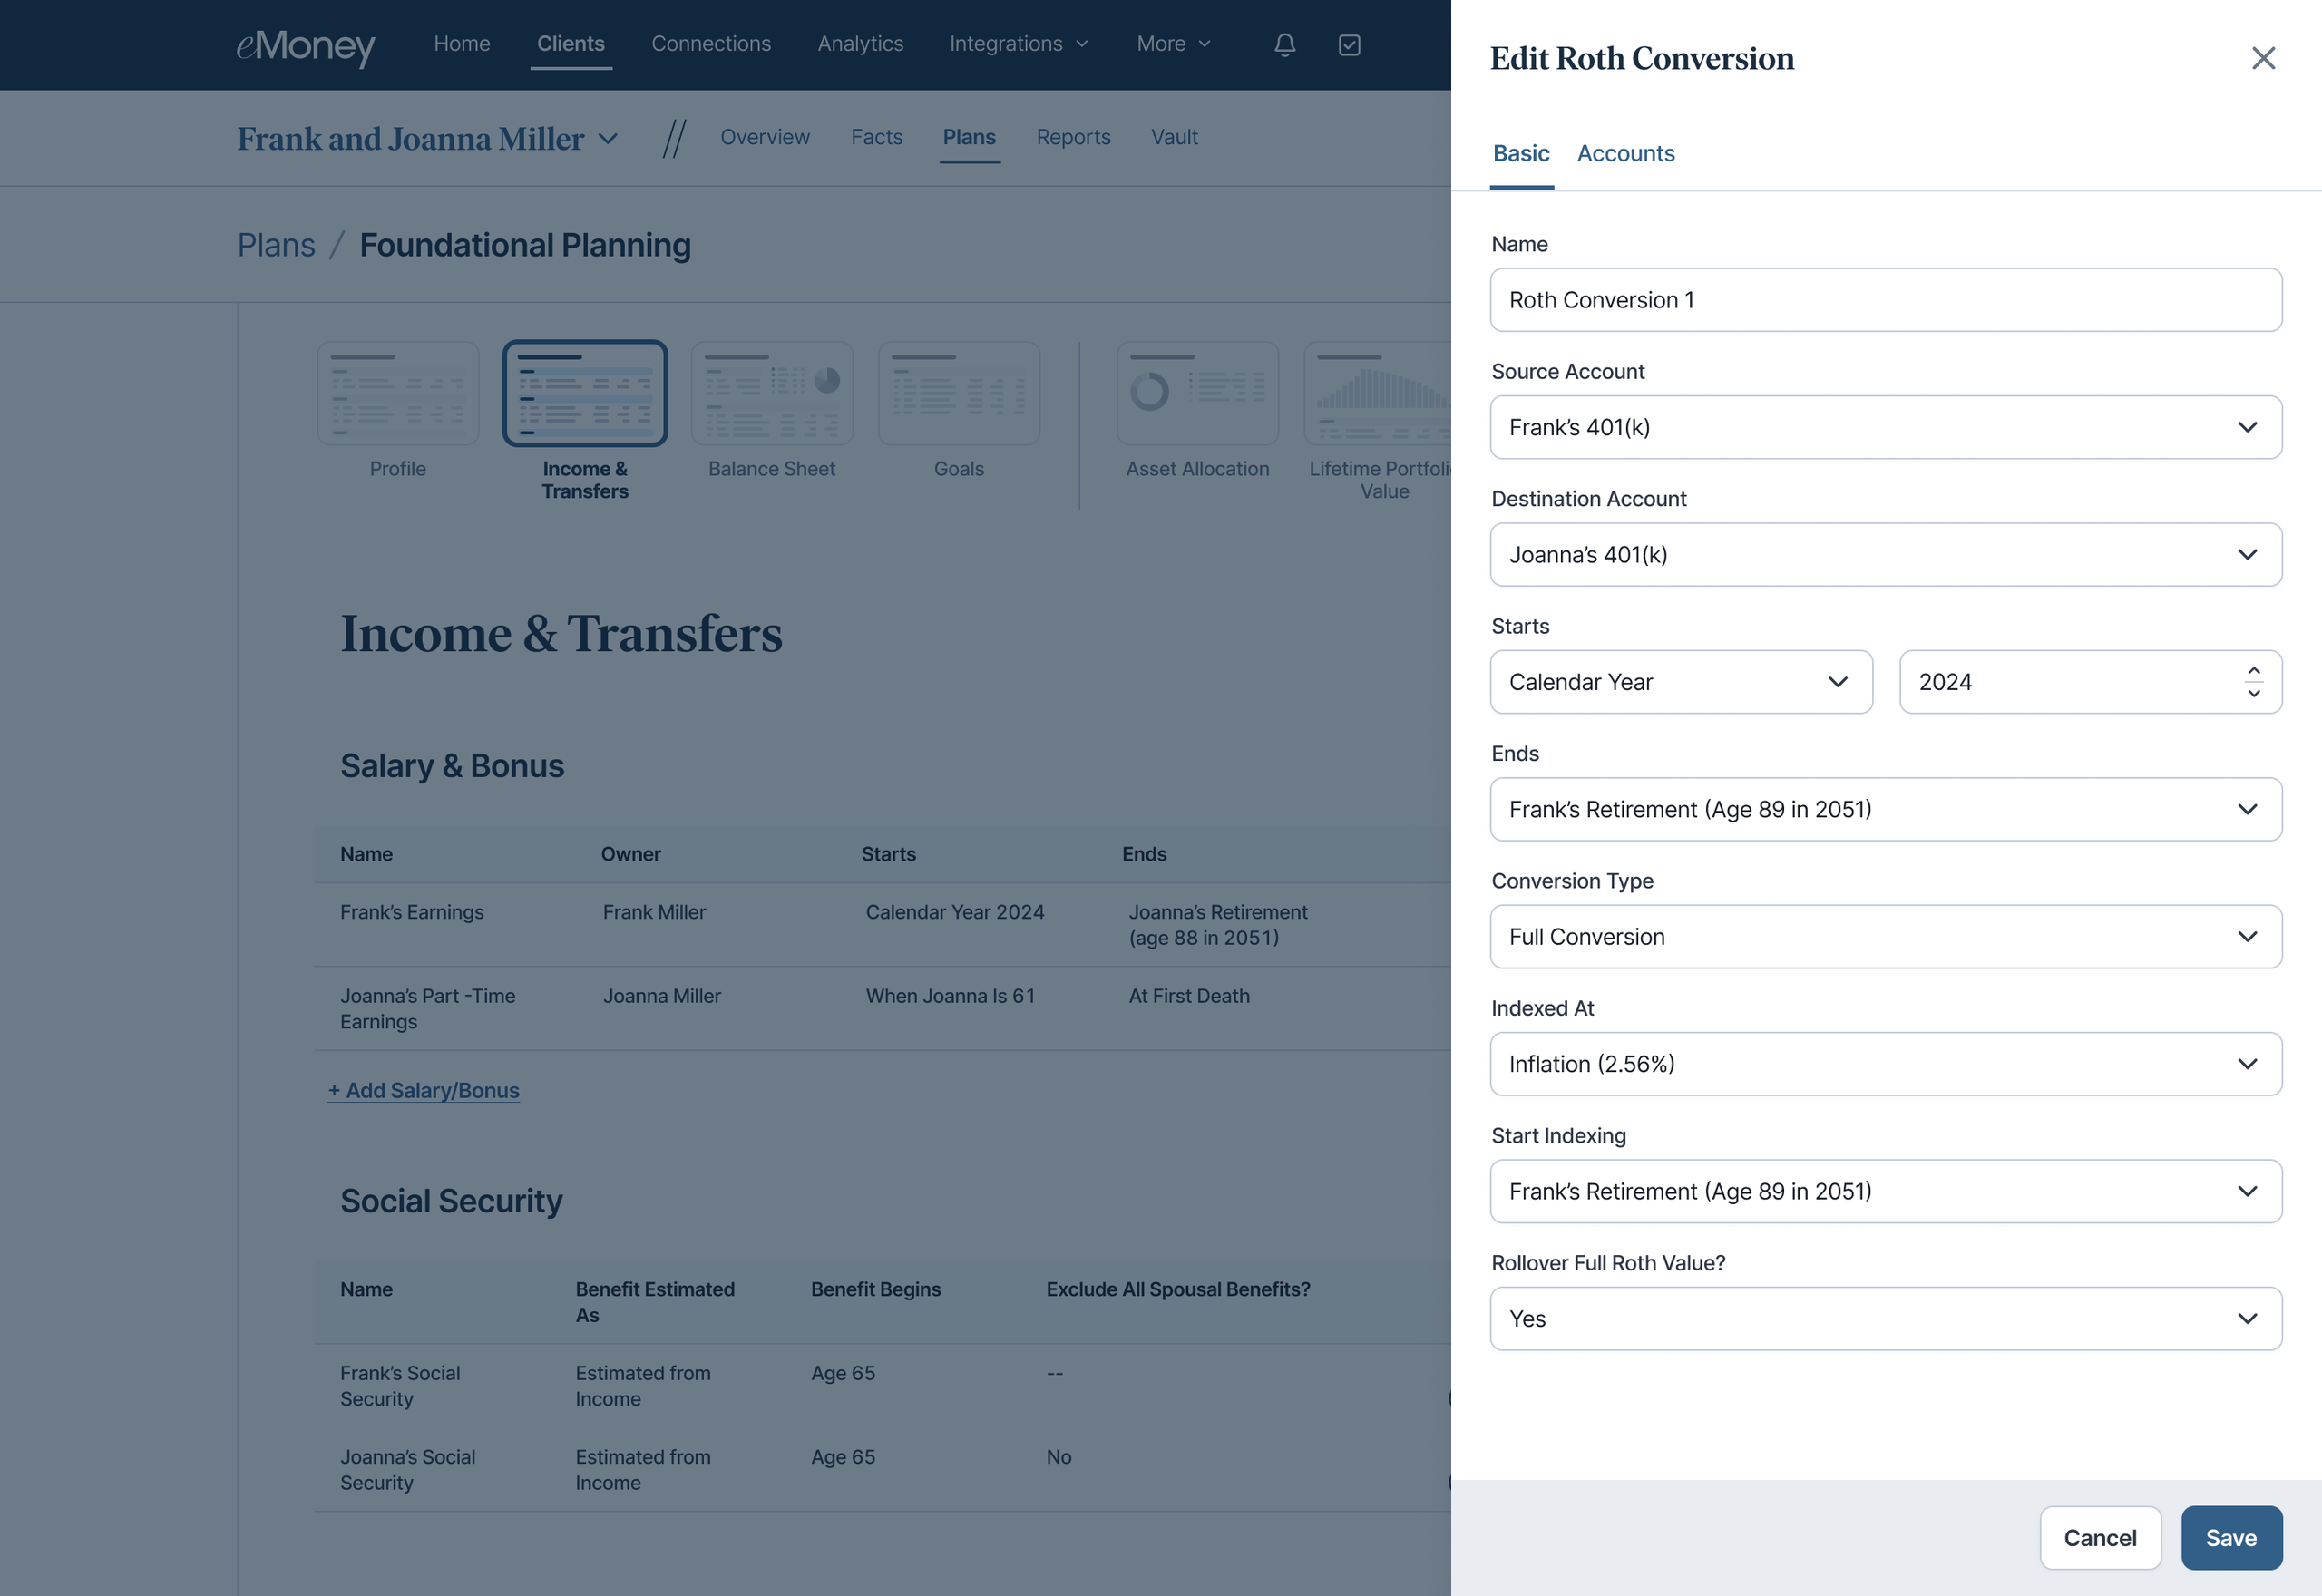
Task: Open the Reports tab
Action: [x=1073, y=137]
